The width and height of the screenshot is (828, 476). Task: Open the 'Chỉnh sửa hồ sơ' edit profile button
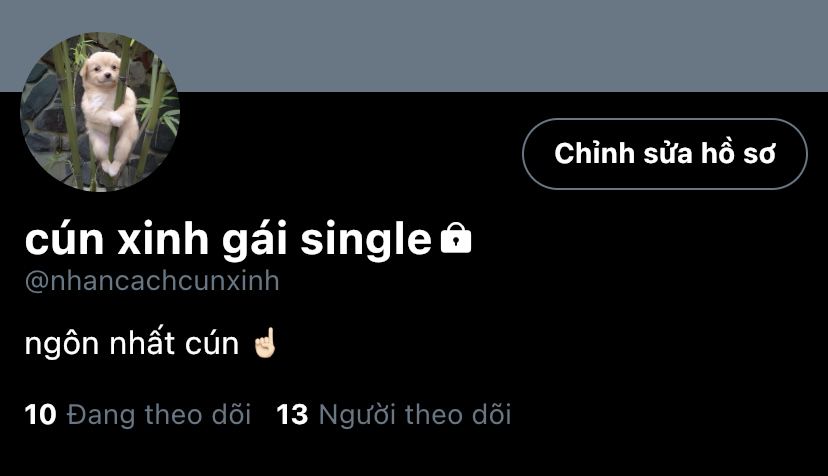(665, 154)
